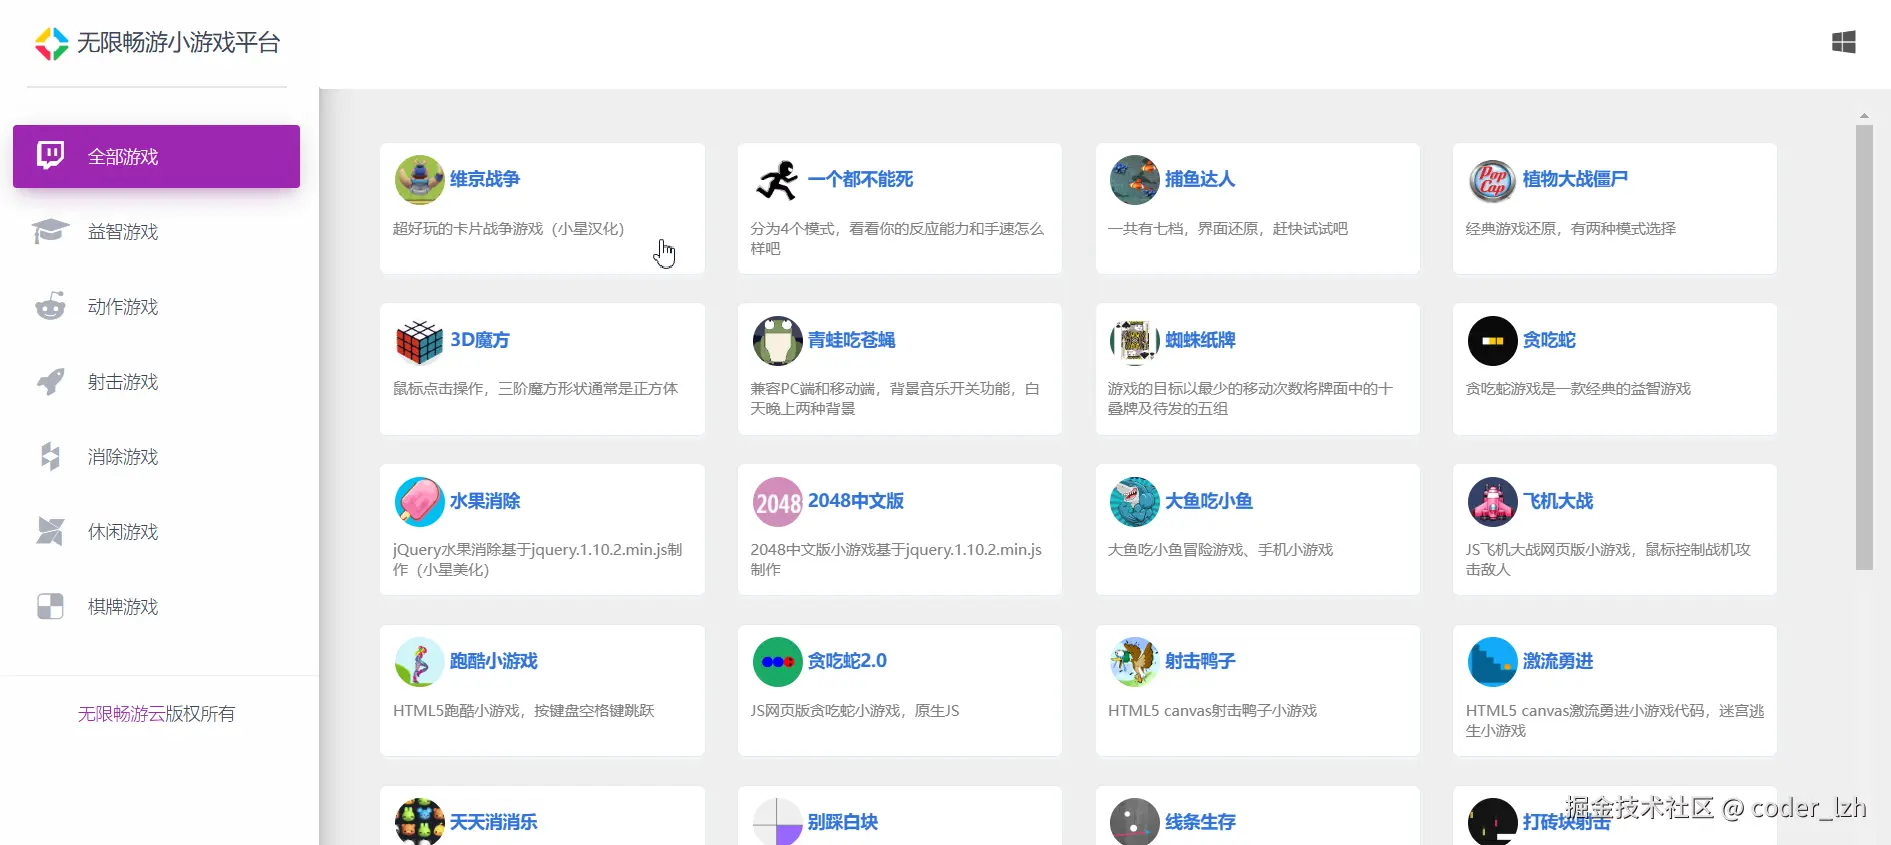The width and height of the screenshot is (1891, 845).
Task: Open the 2048中文版 title link
Action: [855, 501]
